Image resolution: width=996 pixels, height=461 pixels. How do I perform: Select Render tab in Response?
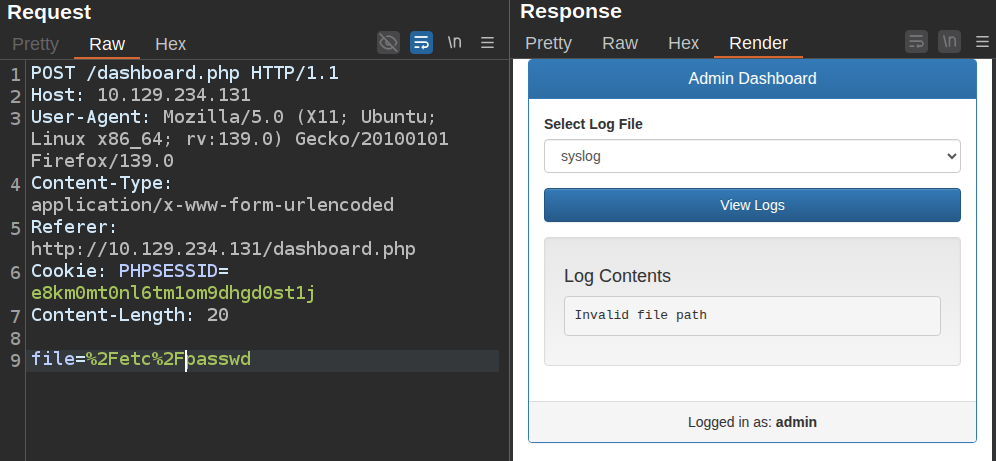click(758, 43)
